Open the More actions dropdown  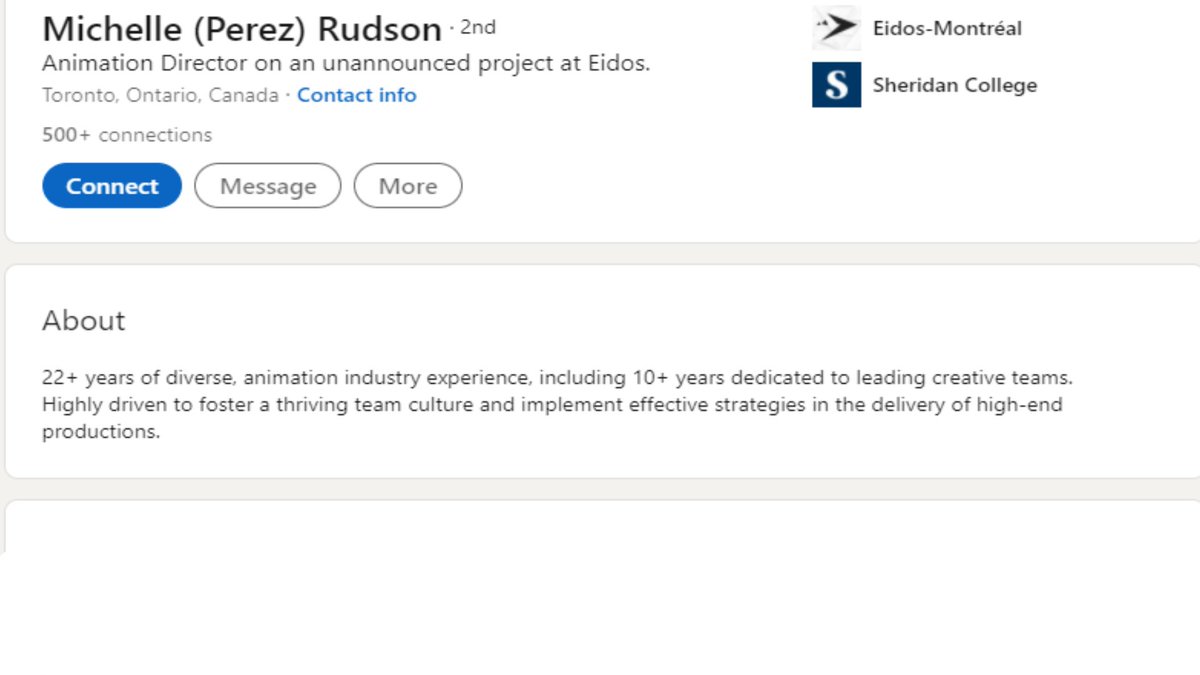(408, 186)
